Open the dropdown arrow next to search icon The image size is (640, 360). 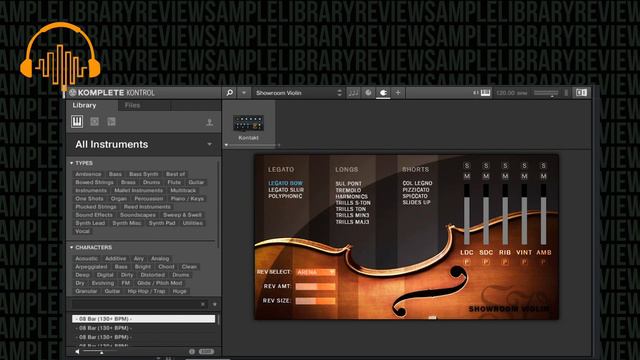[244, 93]
